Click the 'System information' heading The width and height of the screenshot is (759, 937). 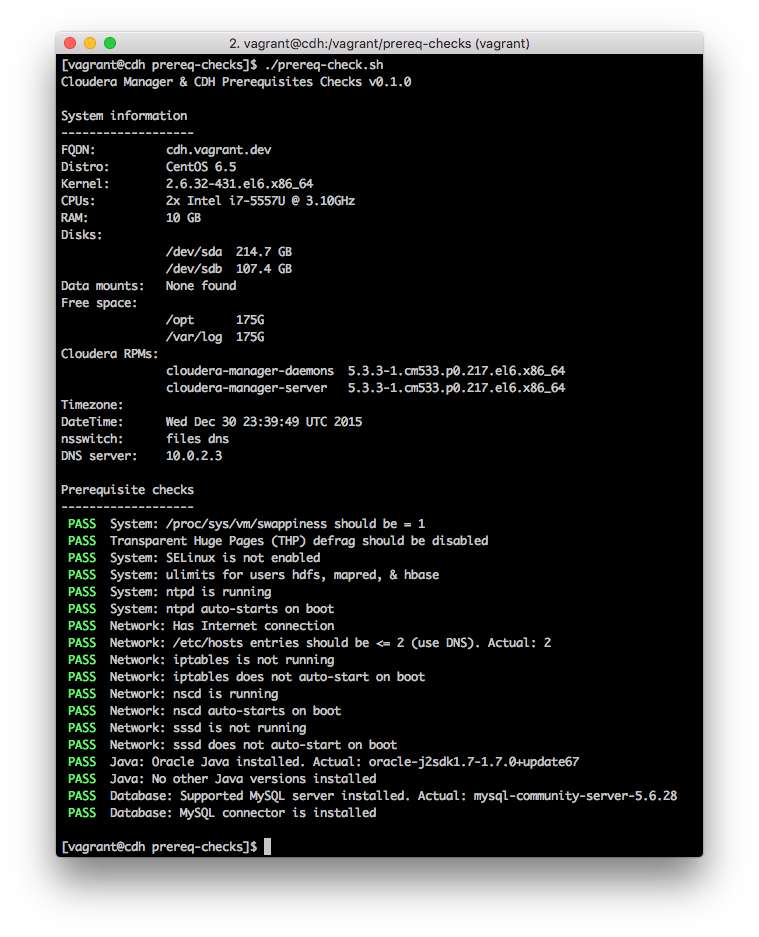124,116
